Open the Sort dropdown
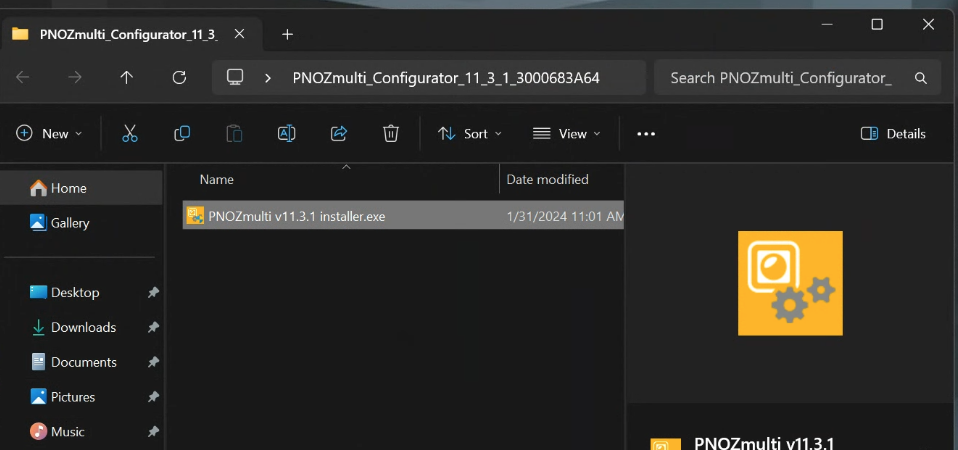Image resolution: width=958 pixels, height=450 pixels. tap(469, 134)
